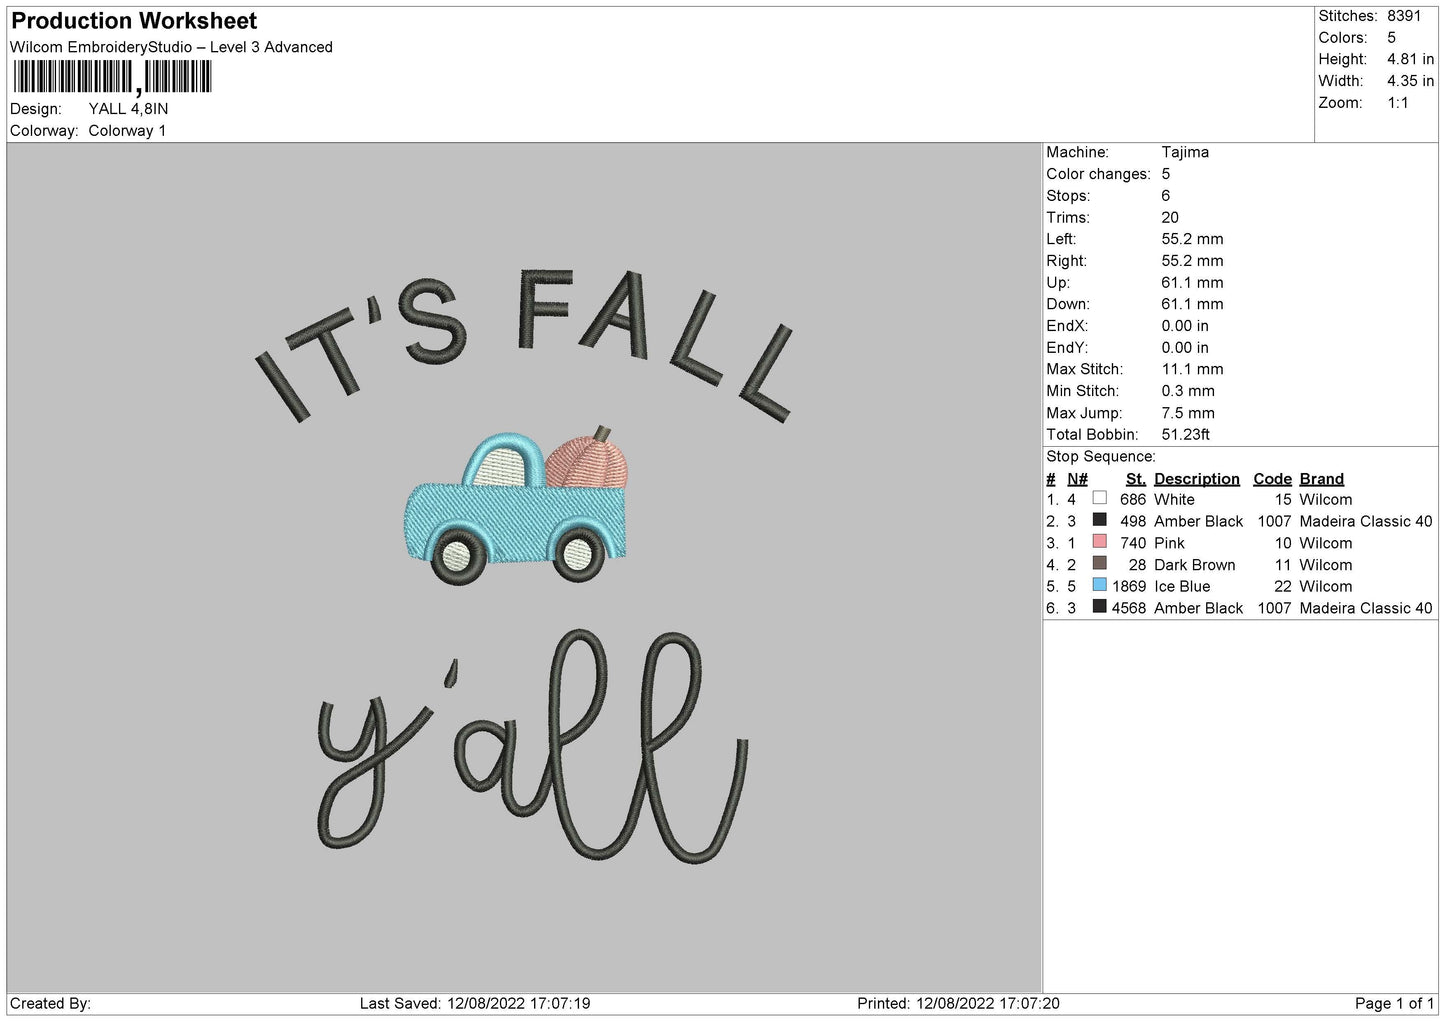Click the "White" description in stop row 1
Image resolution: width=1445 pixels, height=1021 pixels.
[x=1174, y=500]
